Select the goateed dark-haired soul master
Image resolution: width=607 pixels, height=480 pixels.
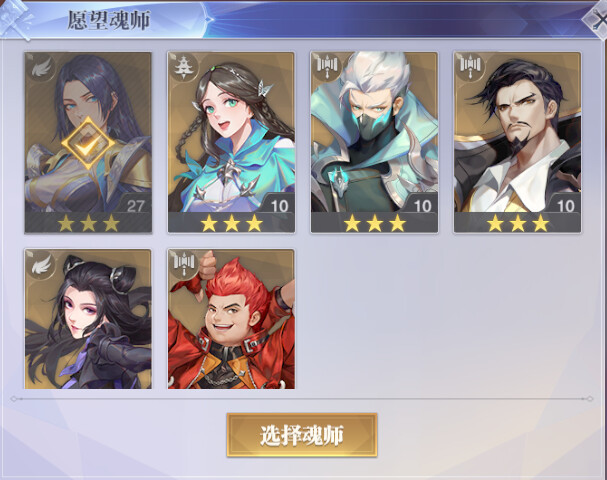(517, 142)
